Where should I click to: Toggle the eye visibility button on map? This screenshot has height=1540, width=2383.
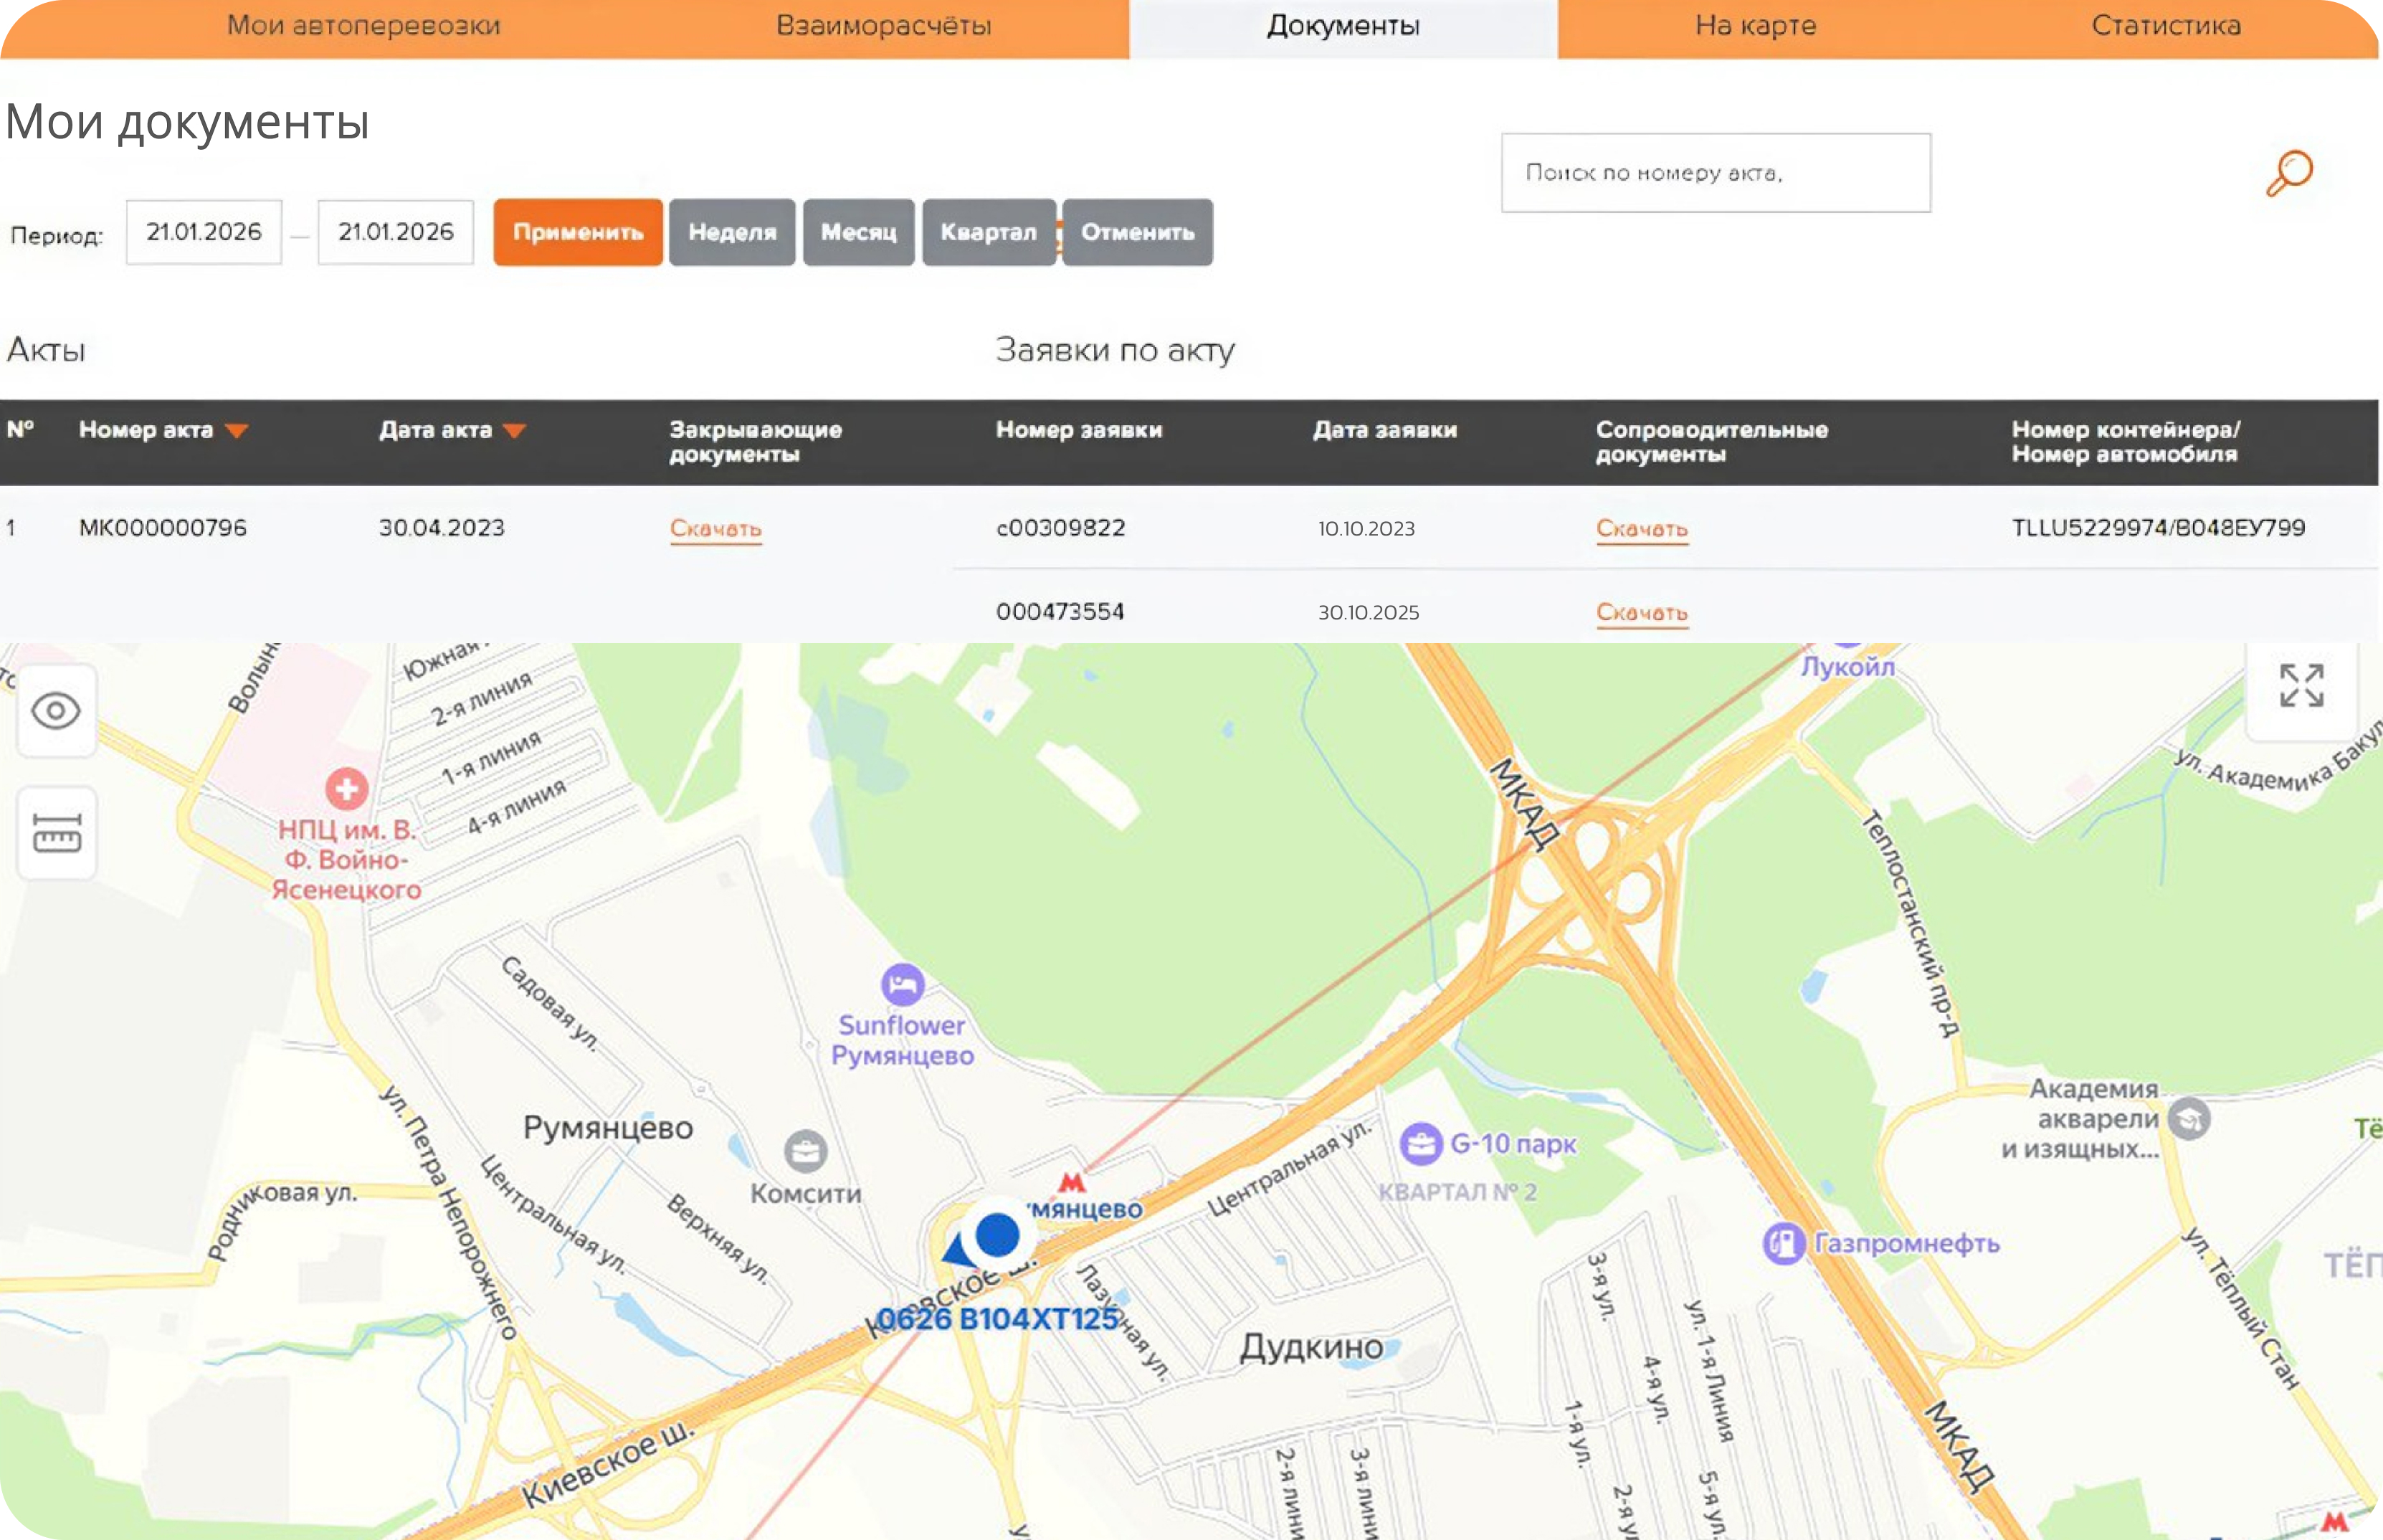pos(56,711)
